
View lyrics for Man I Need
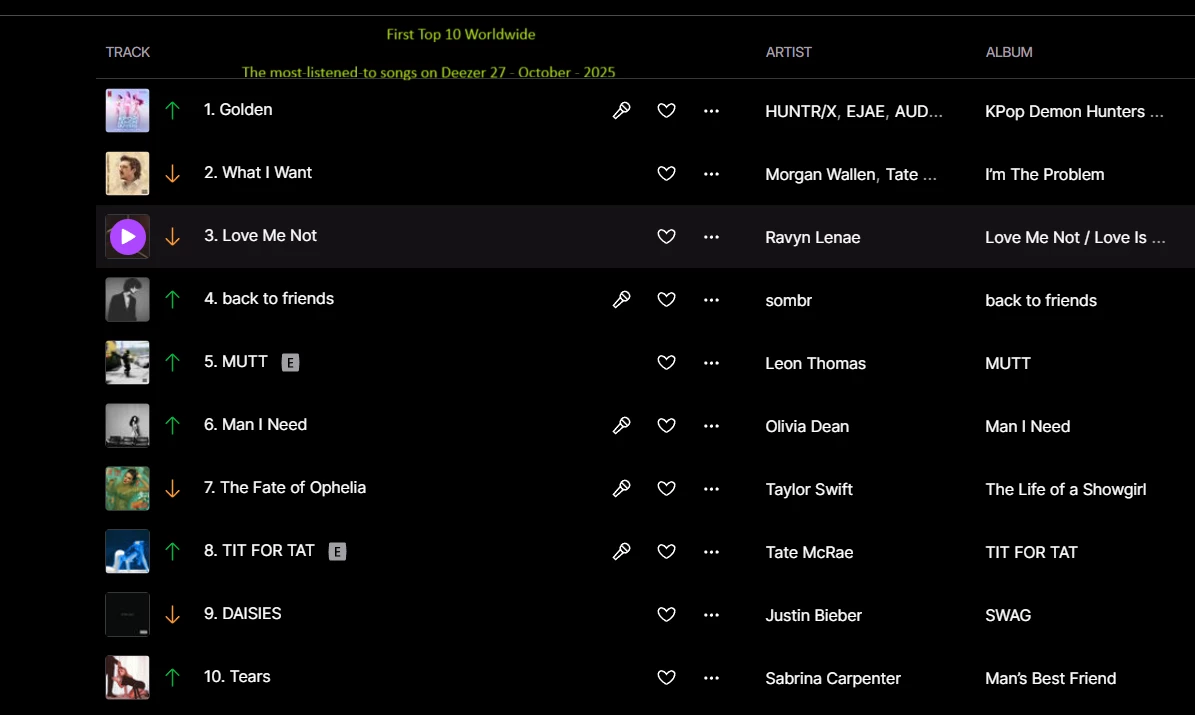click(x=621, y=425)
